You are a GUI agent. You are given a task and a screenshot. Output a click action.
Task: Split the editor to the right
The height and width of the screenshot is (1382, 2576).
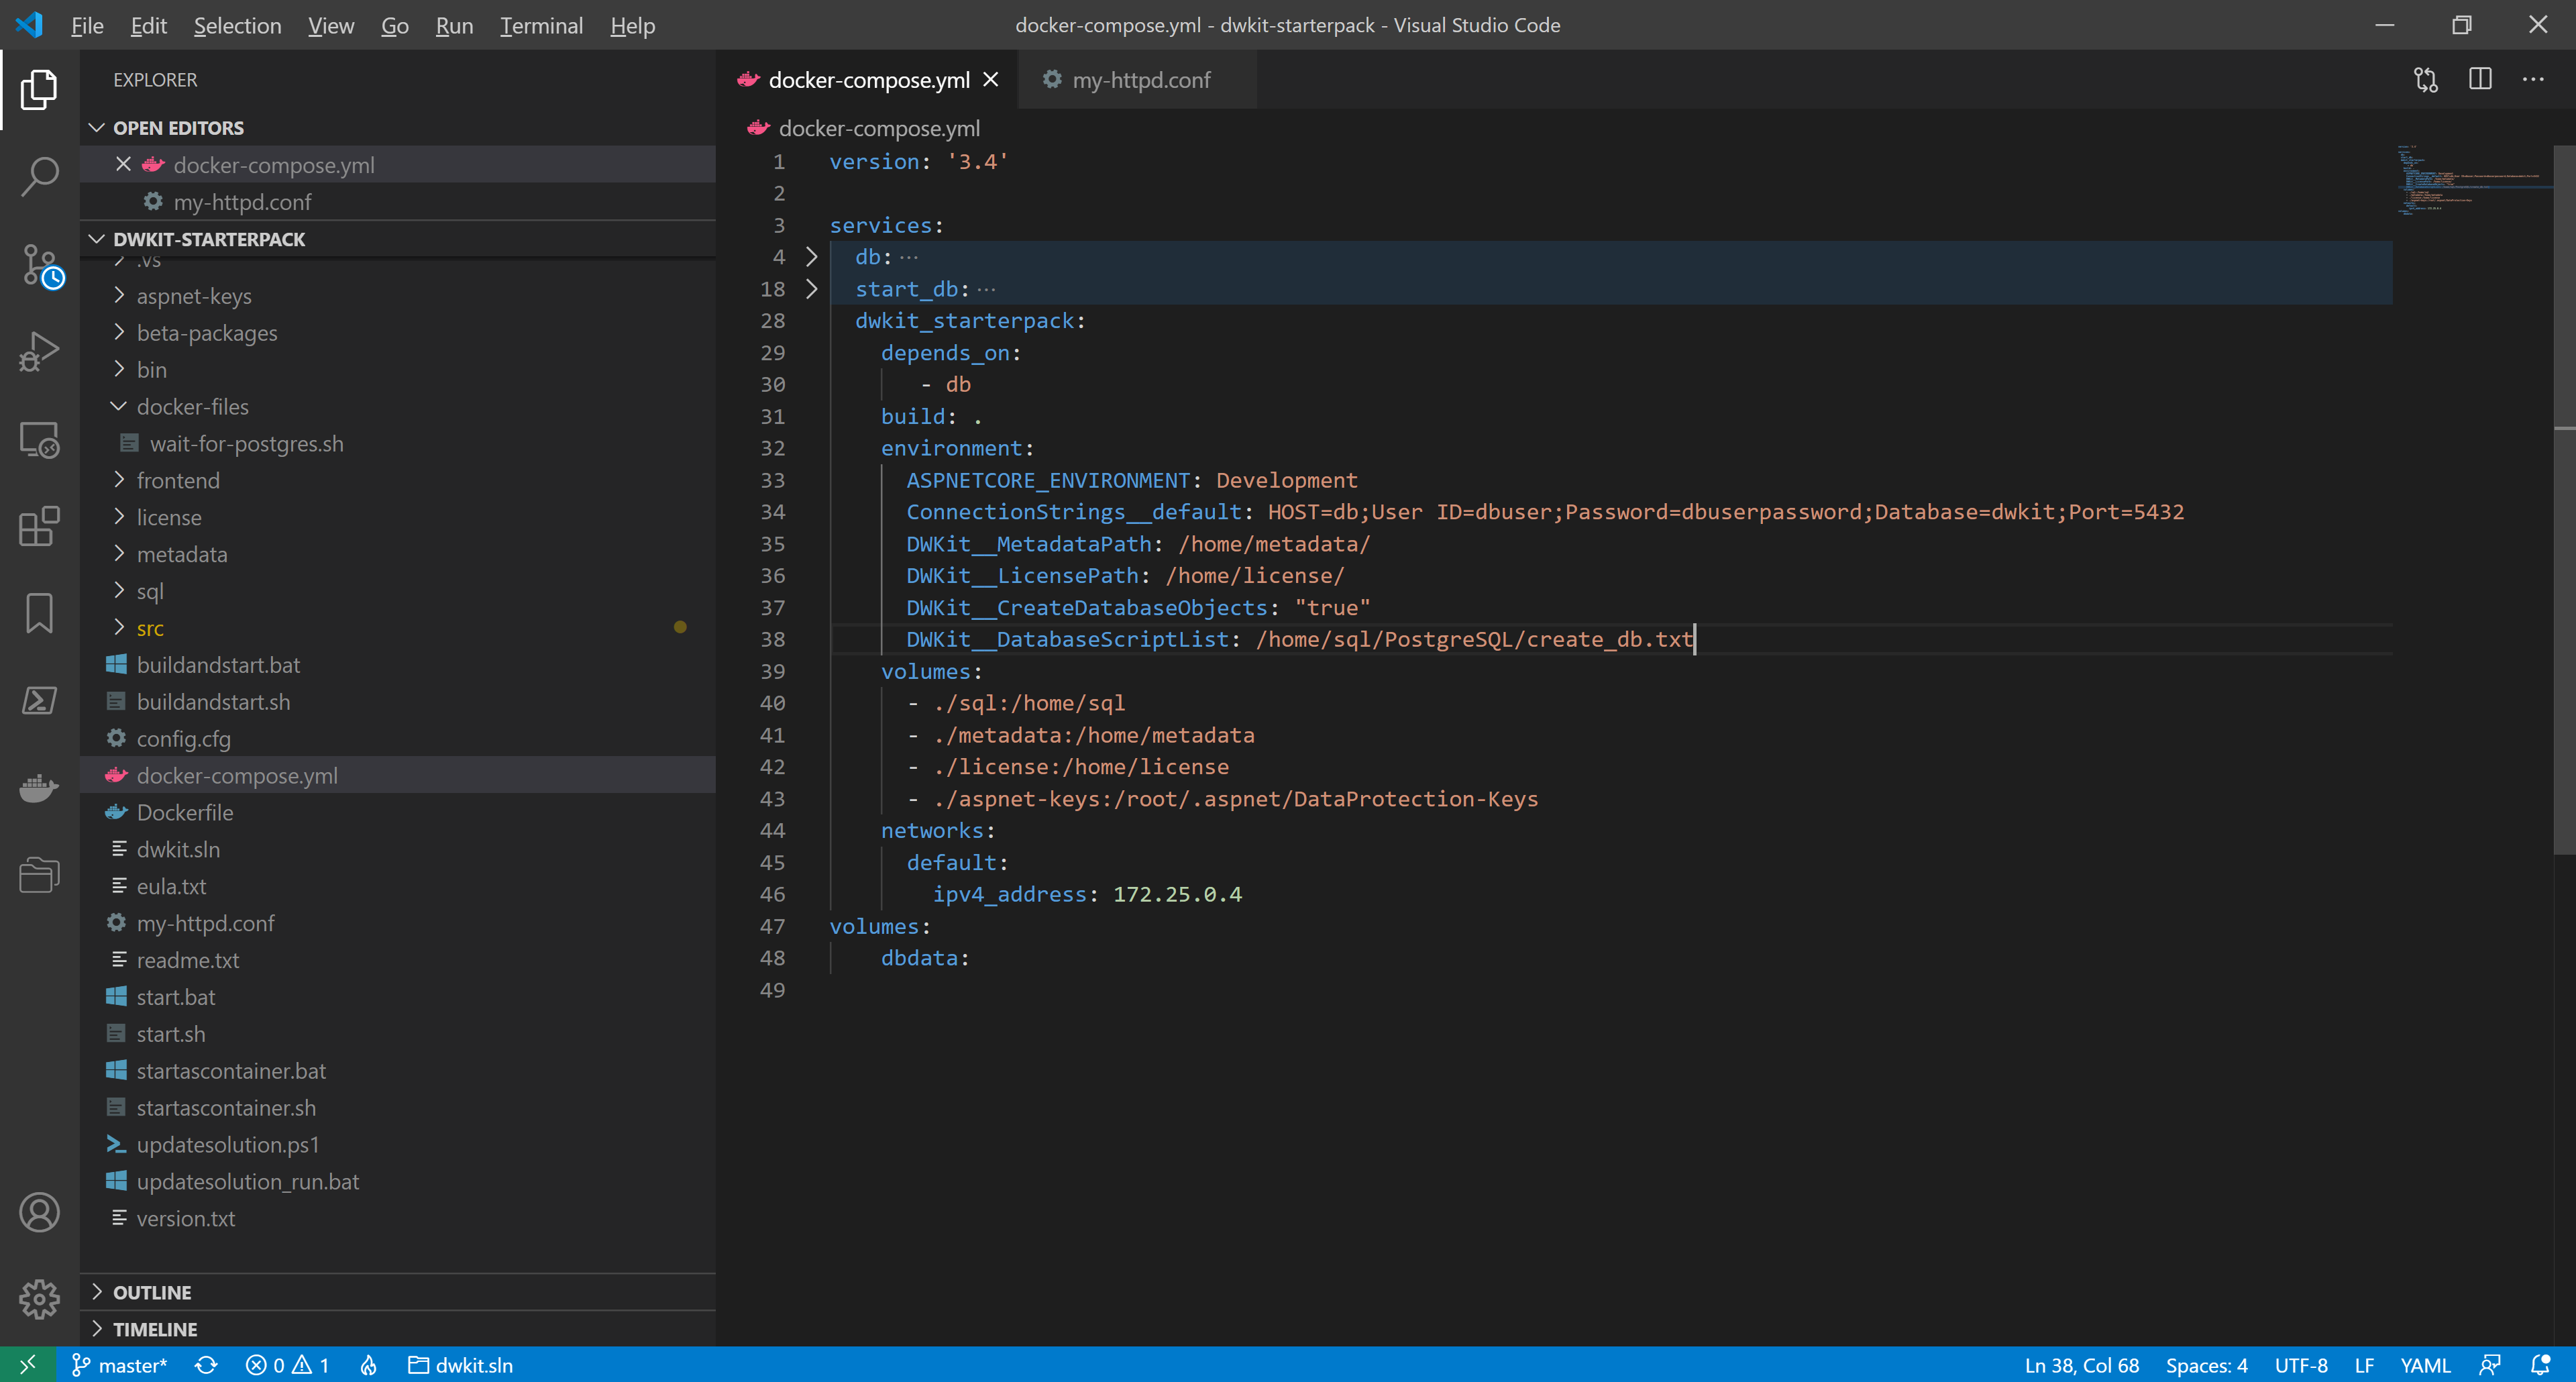coord(2480,79)
